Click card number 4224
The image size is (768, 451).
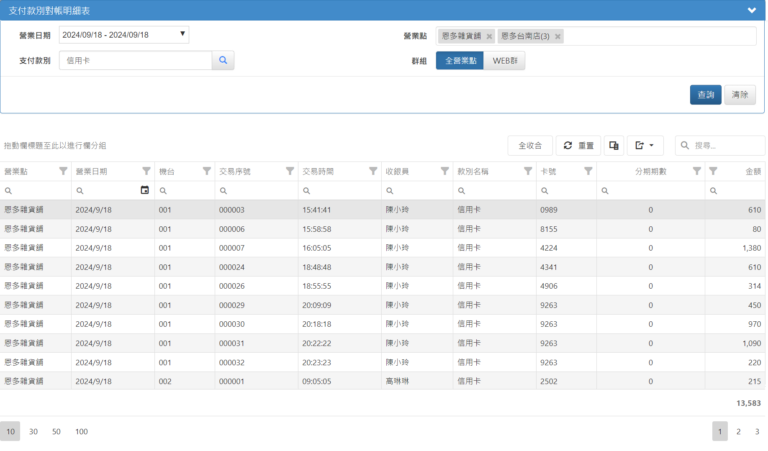tap(549, 248)
